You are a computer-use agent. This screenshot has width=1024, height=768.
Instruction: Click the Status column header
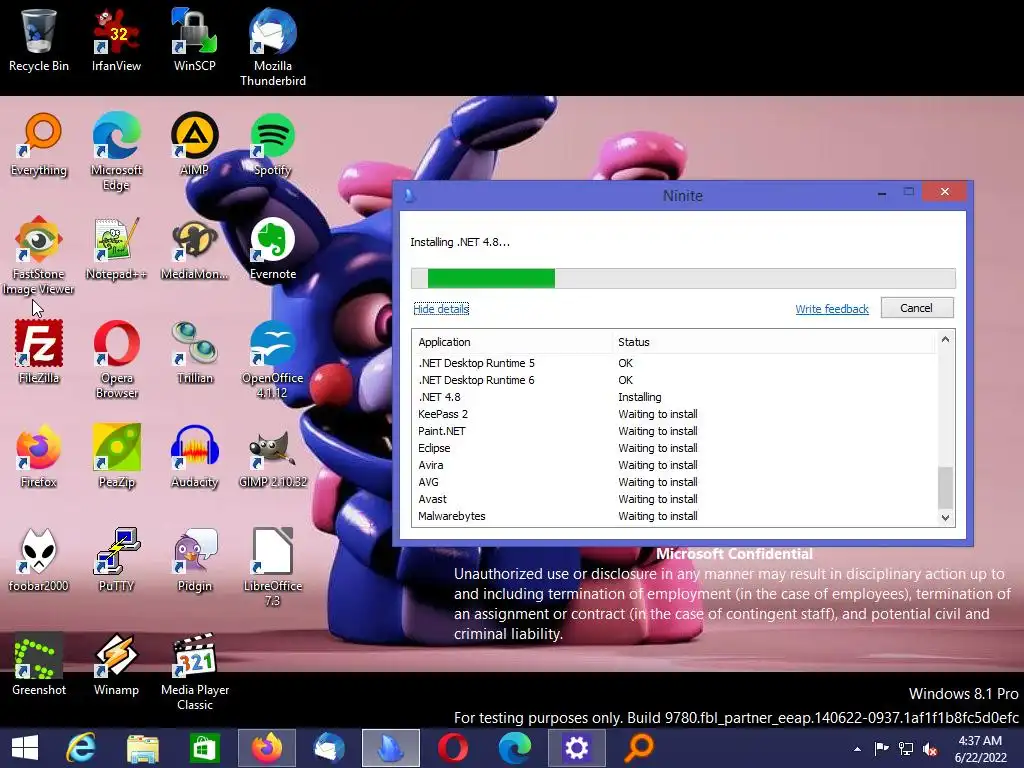pyautogui.click(x=774, y=342)
